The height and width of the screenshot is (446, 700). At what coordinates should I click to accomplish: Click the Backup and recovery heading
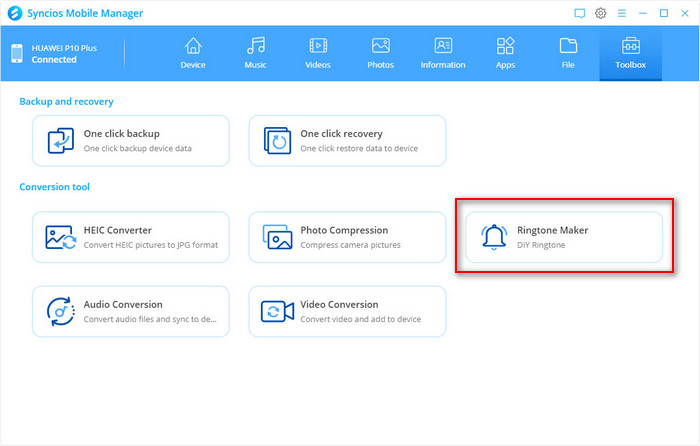(66, 101)
